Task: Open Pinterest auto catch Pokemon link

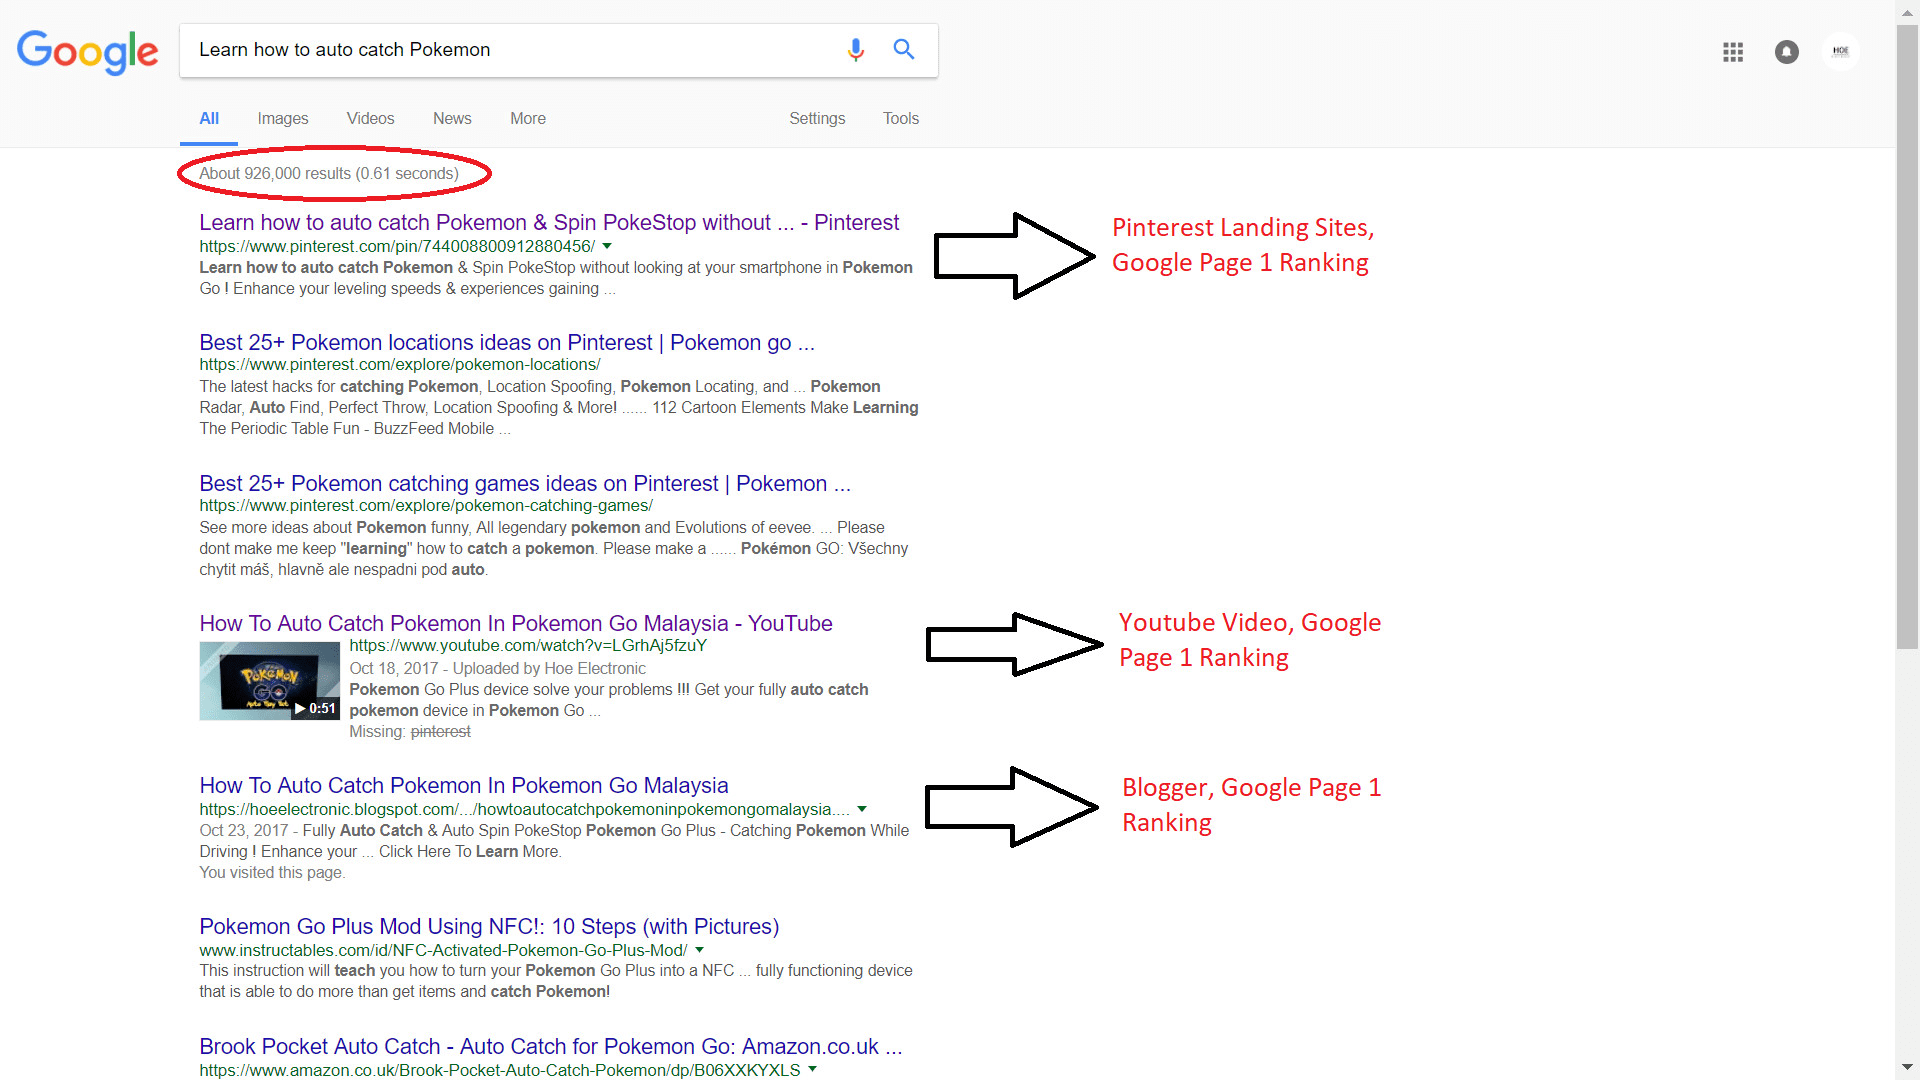Action: pos(549,223)
